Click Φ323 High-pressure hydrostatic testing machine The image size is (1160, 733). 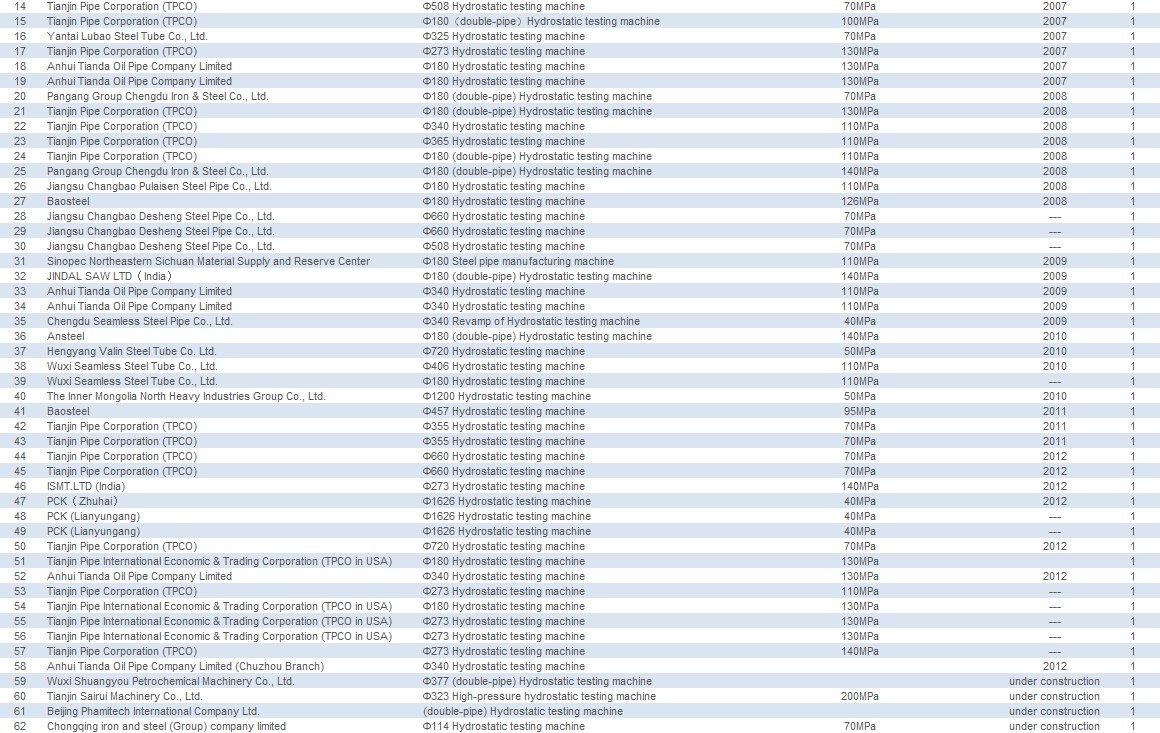pyautogui.click(x=539, y=696)
